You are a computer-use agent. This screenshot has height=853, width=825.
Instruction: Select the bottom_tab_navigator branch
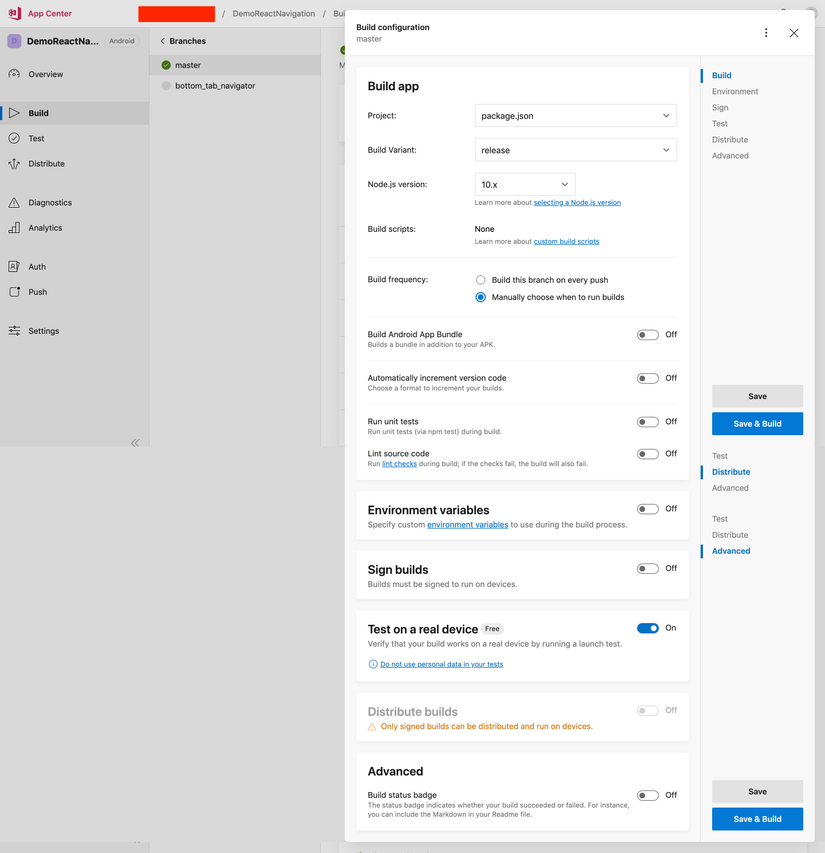(215, 86)
